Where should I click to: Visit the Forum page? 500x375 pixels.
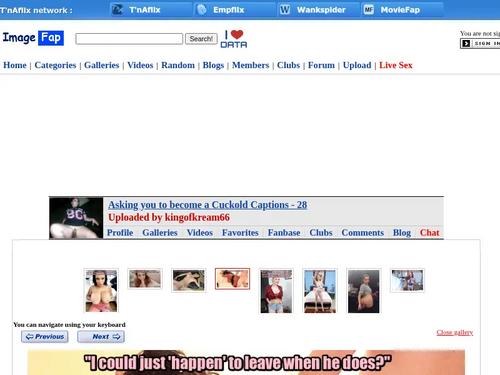pos(321,65)
